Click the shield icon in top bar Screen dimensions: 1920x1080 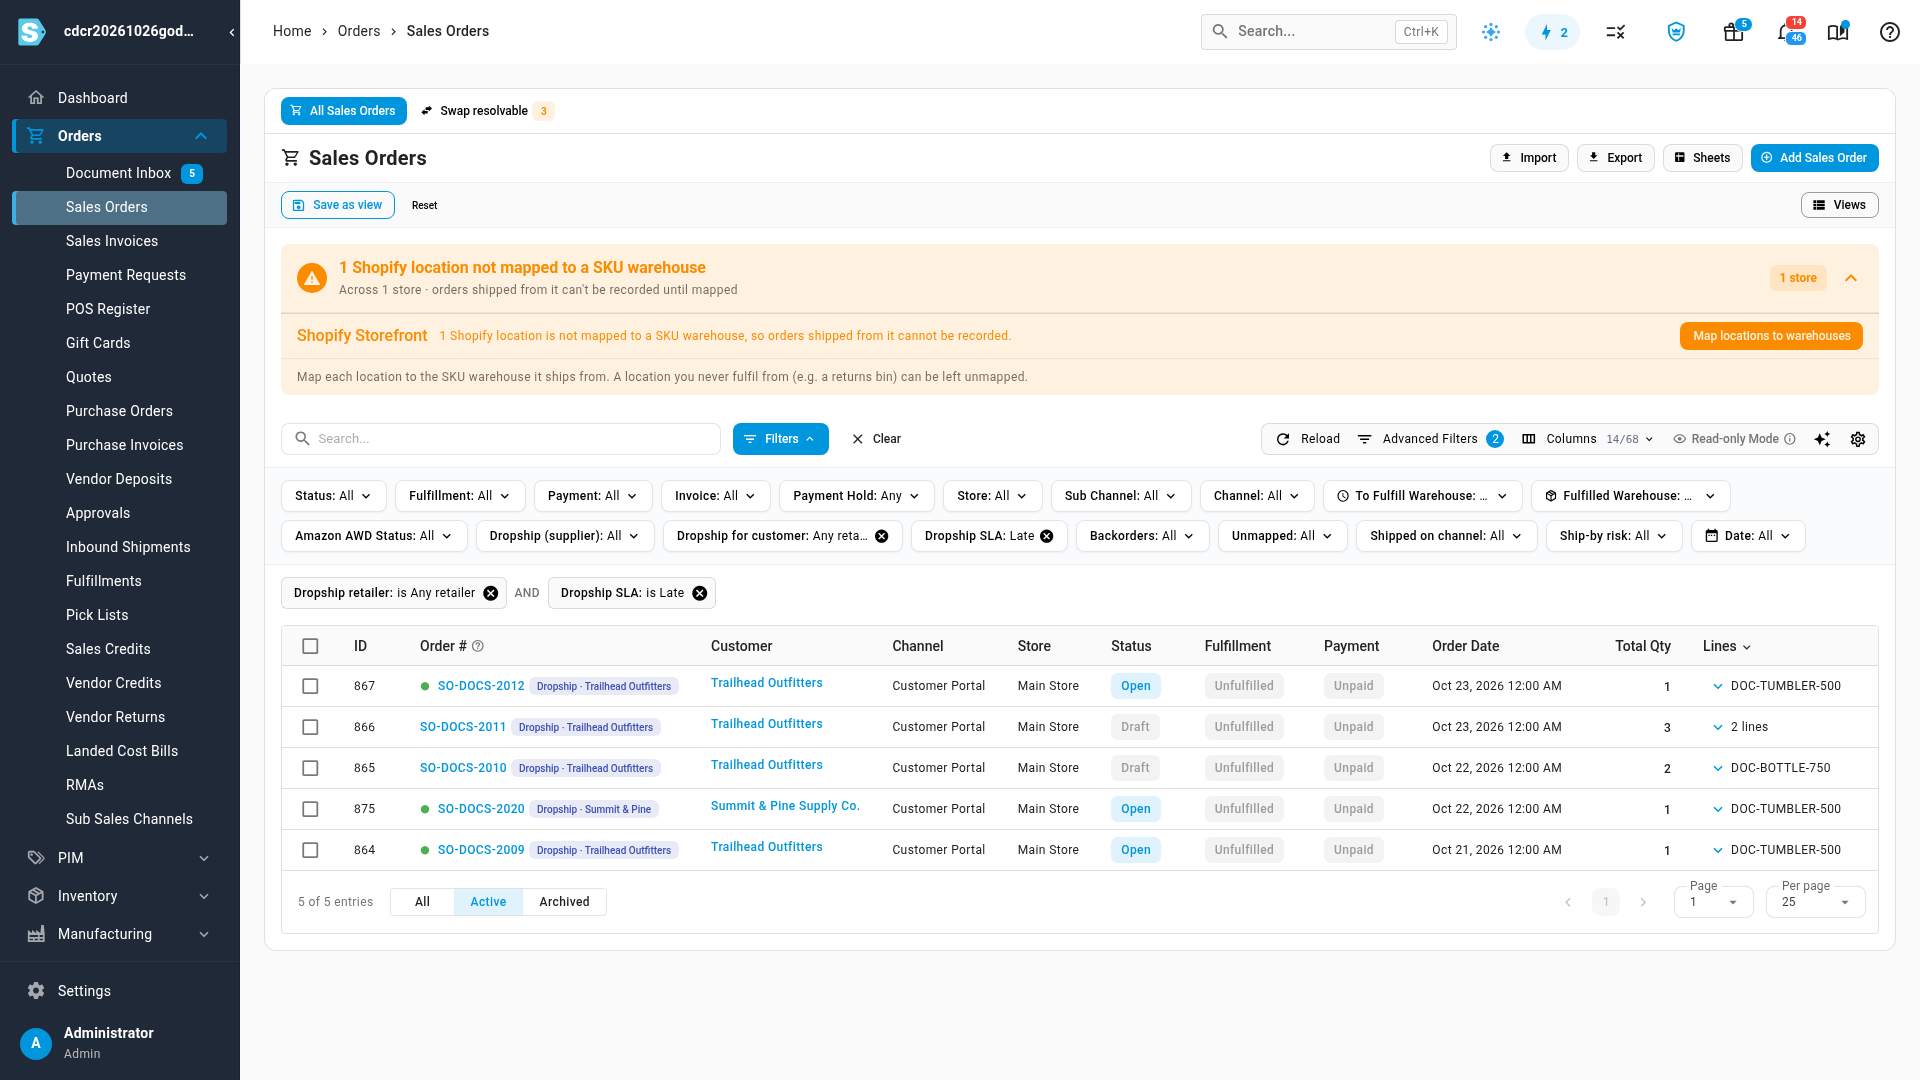[1676, 32]
